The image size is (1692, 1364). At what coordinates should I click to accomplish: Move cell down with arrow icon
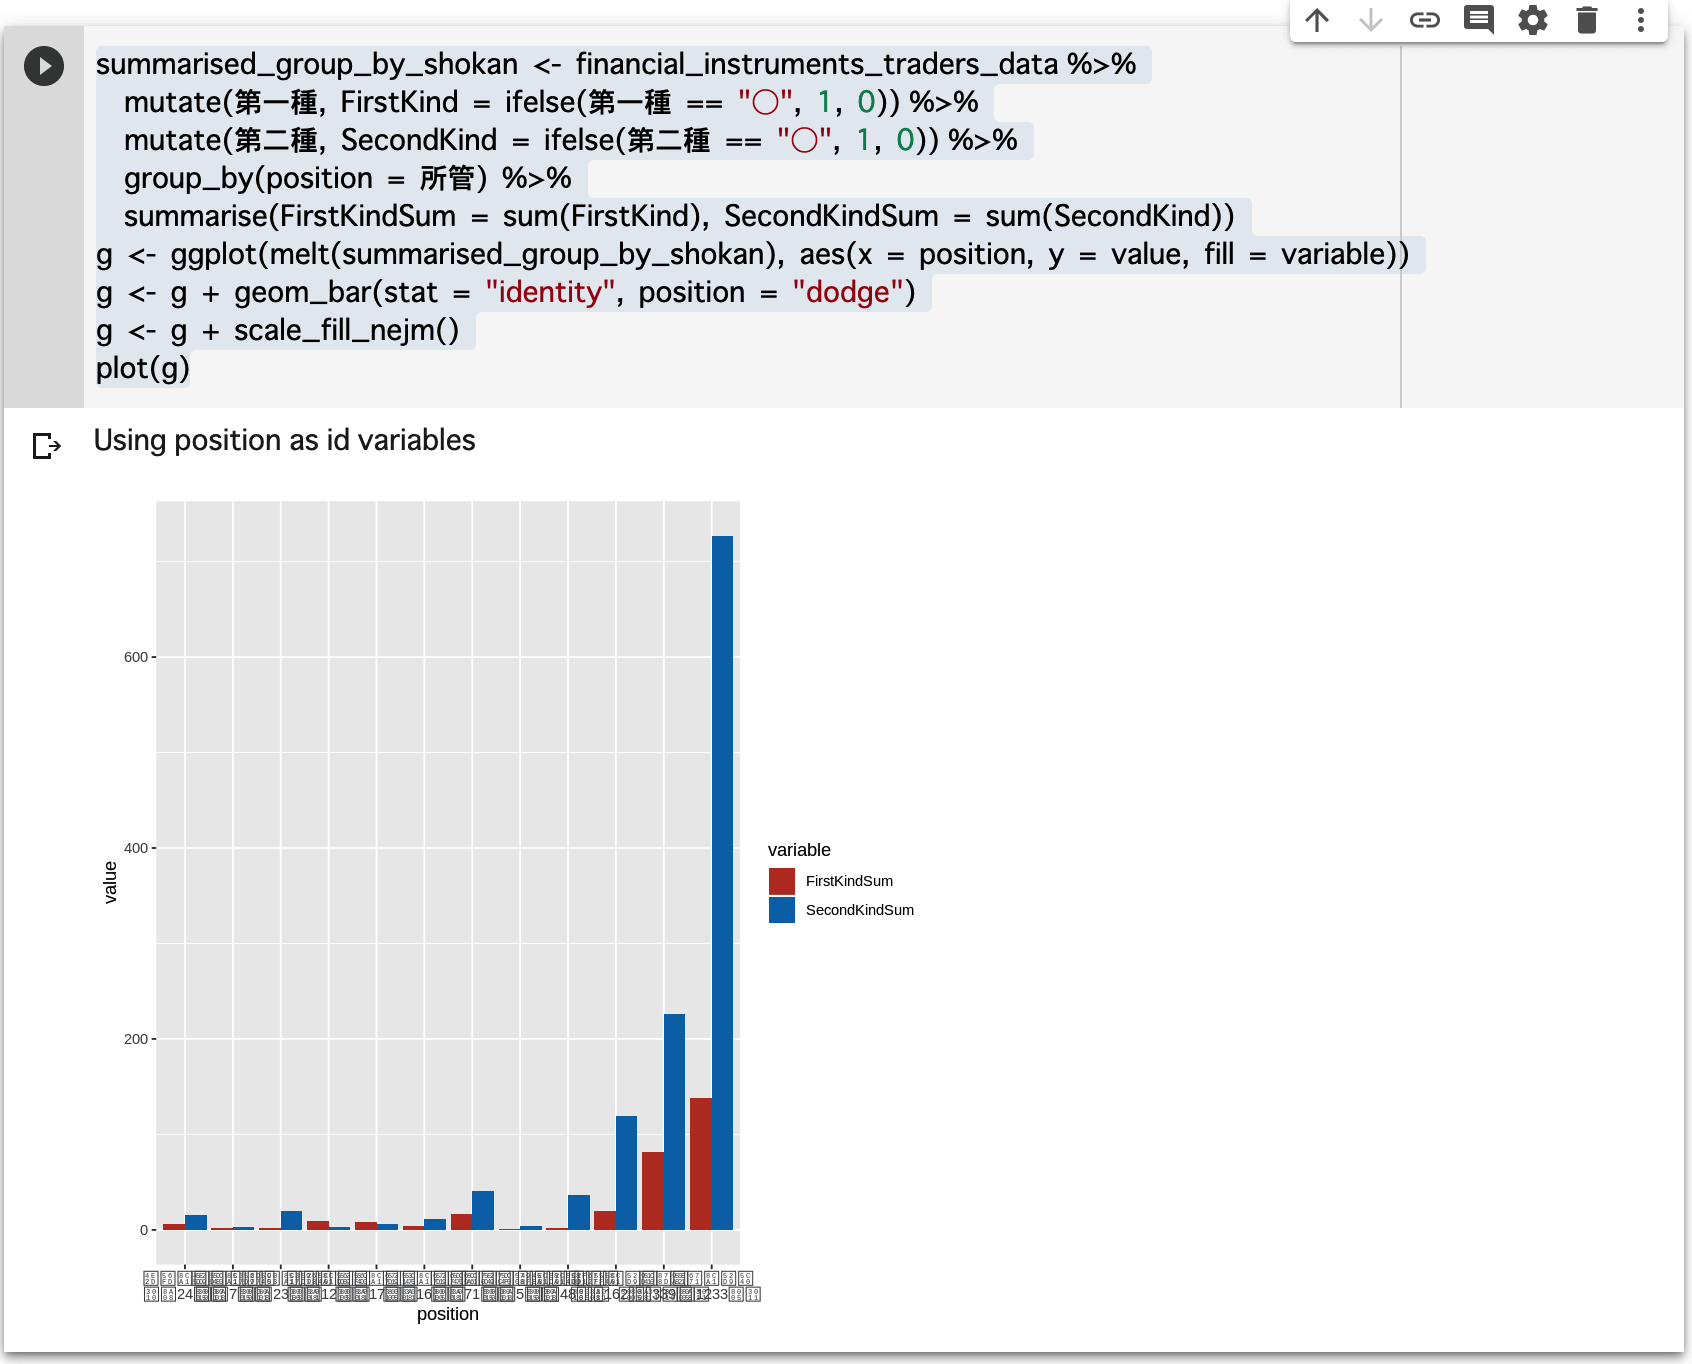point(1371,20)
